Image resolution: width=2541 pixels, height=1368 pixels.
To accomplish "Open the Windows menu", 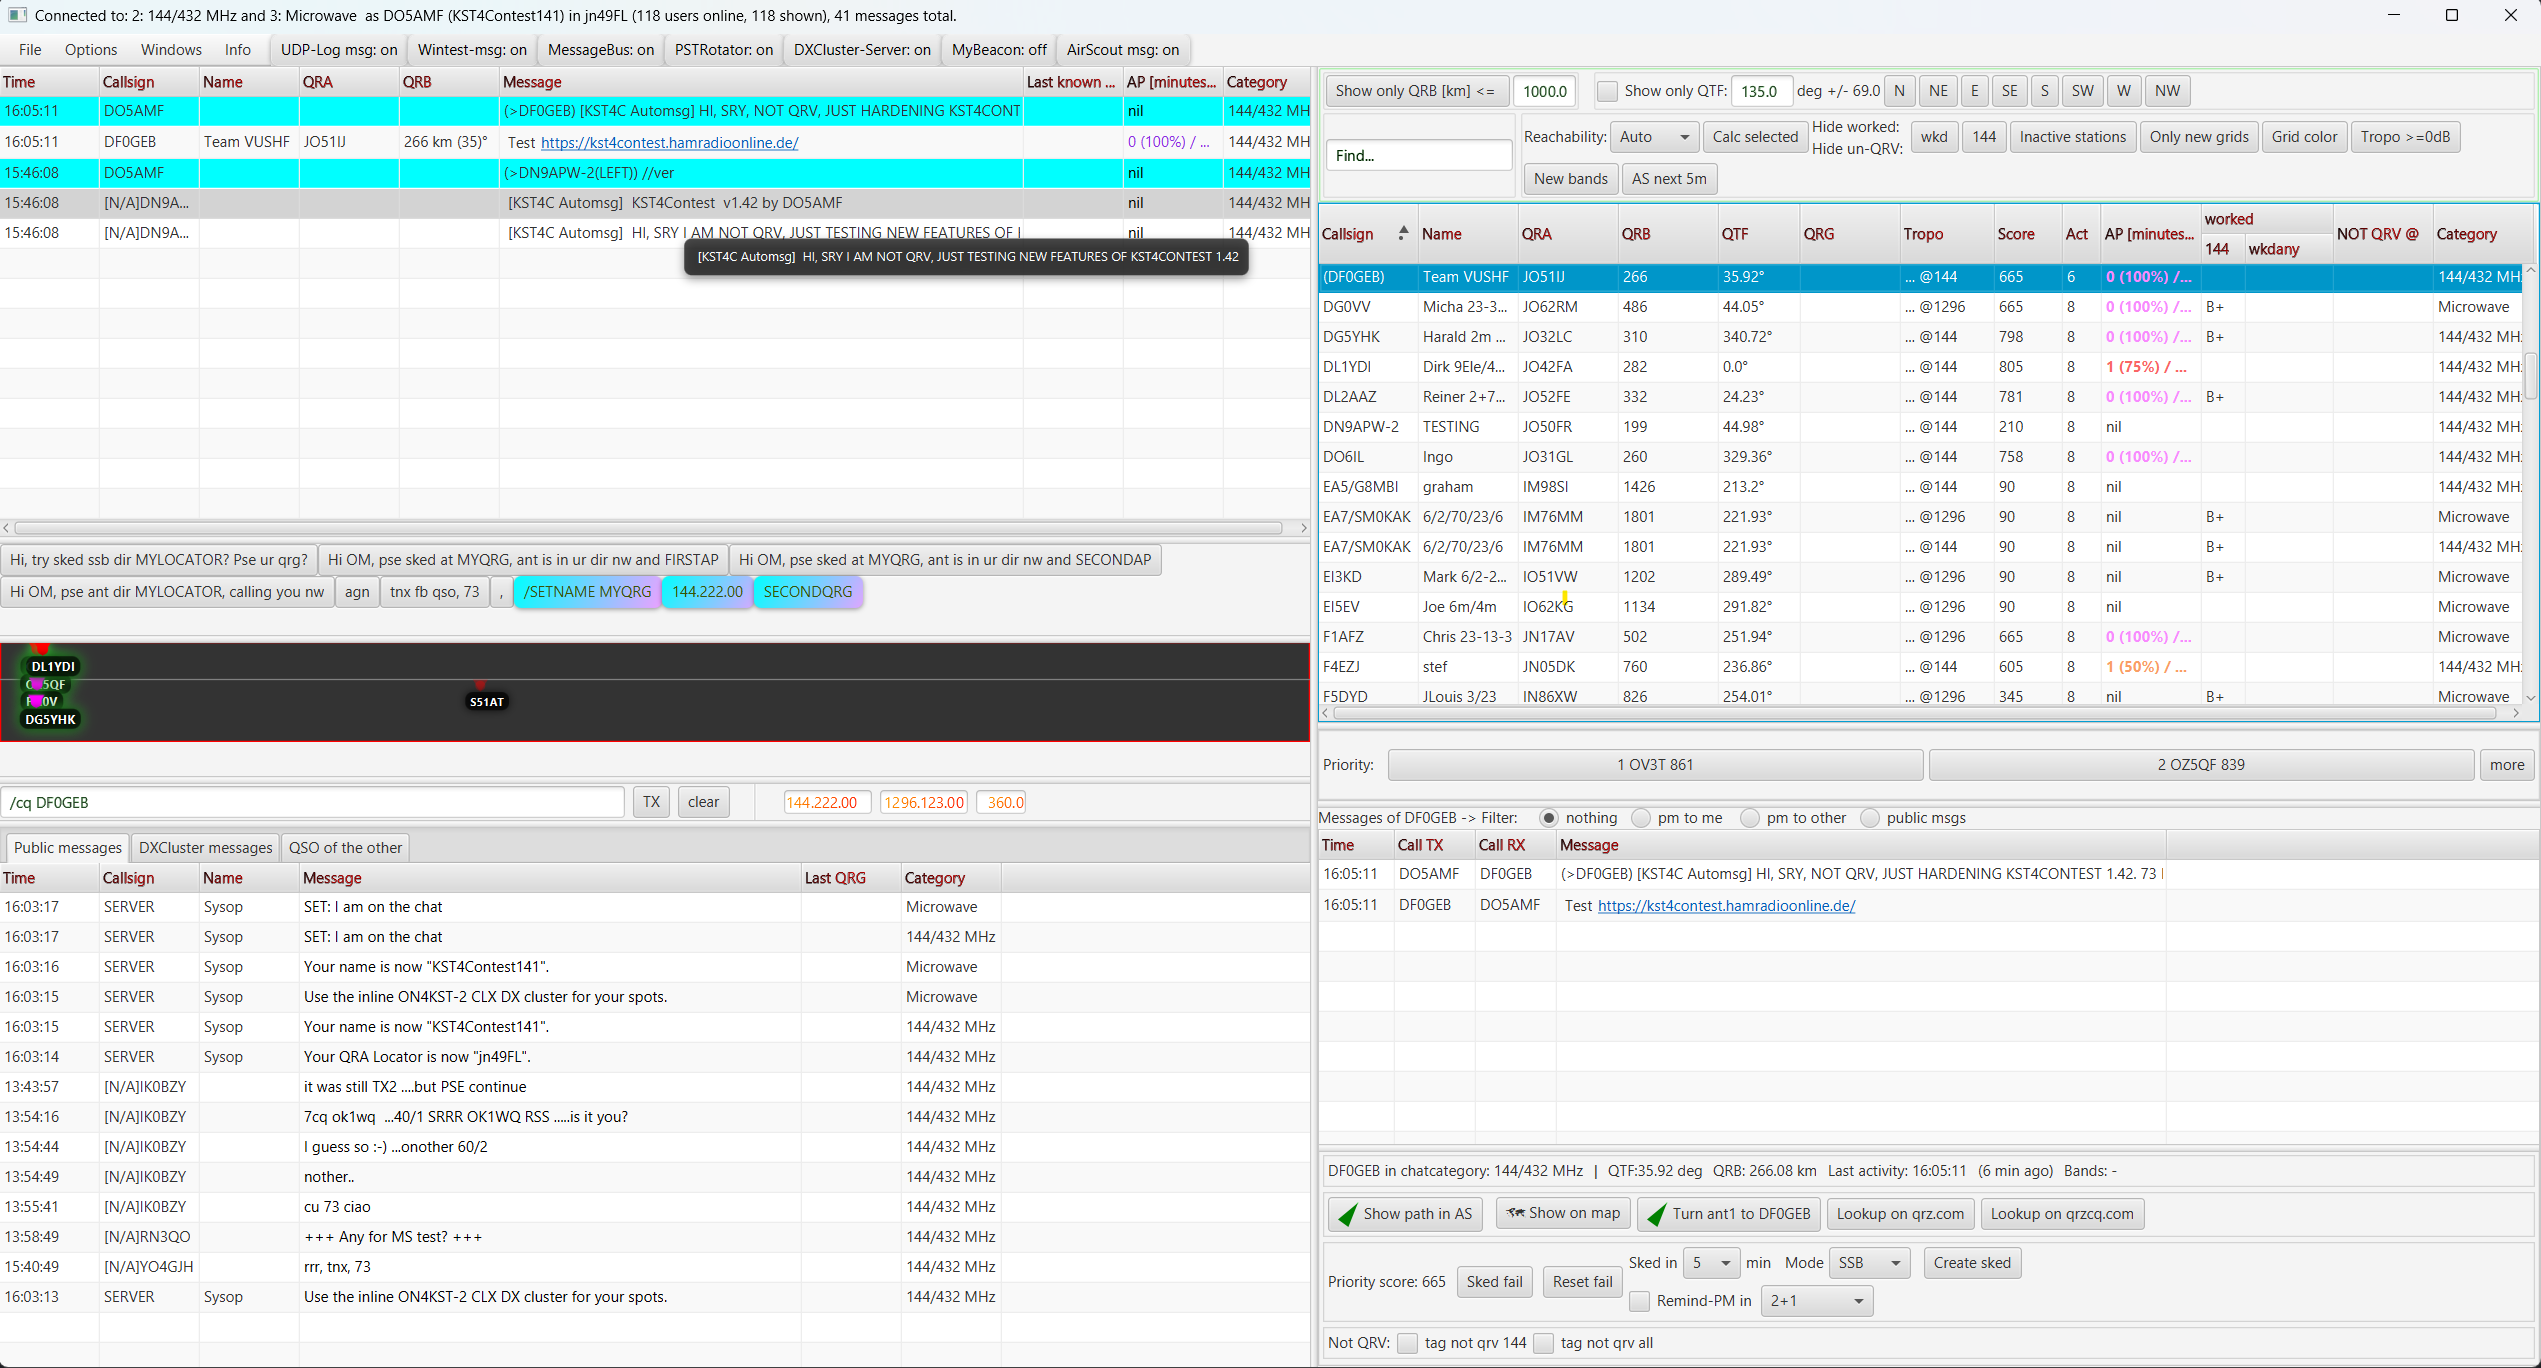I will pyautogui.click(x=171, y=50).
